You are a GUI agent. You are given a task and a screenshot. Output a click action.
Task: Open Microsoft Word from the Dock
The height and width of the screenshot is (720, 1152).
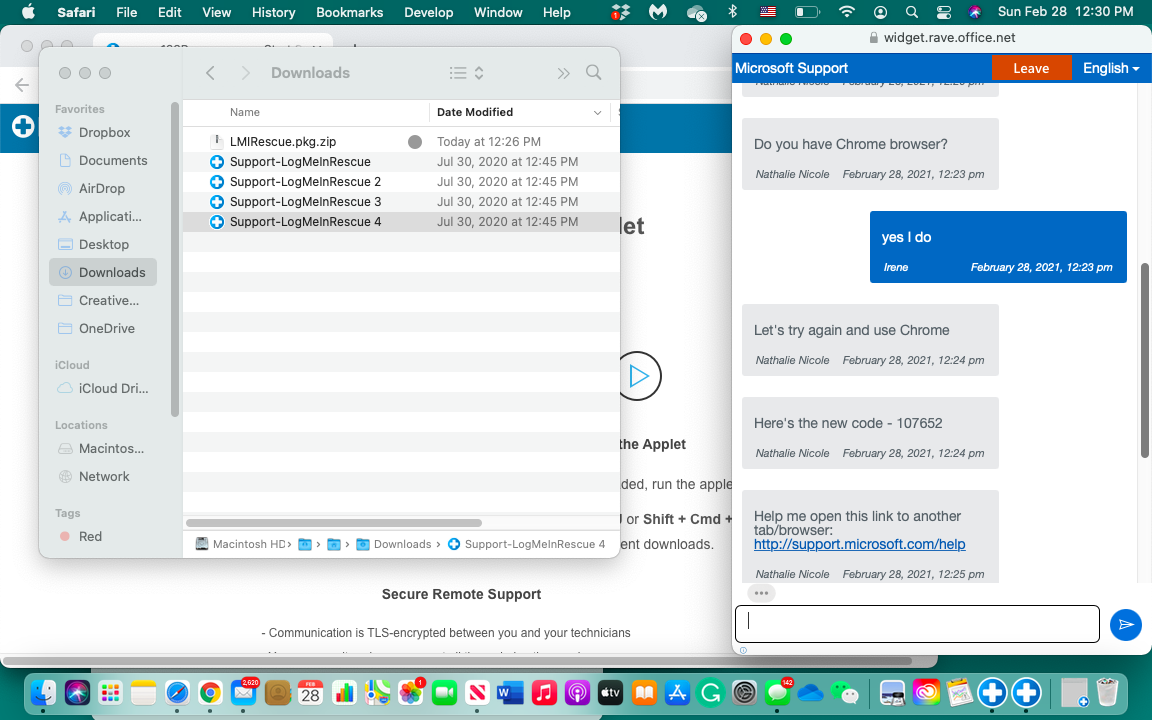coord(510,692)
